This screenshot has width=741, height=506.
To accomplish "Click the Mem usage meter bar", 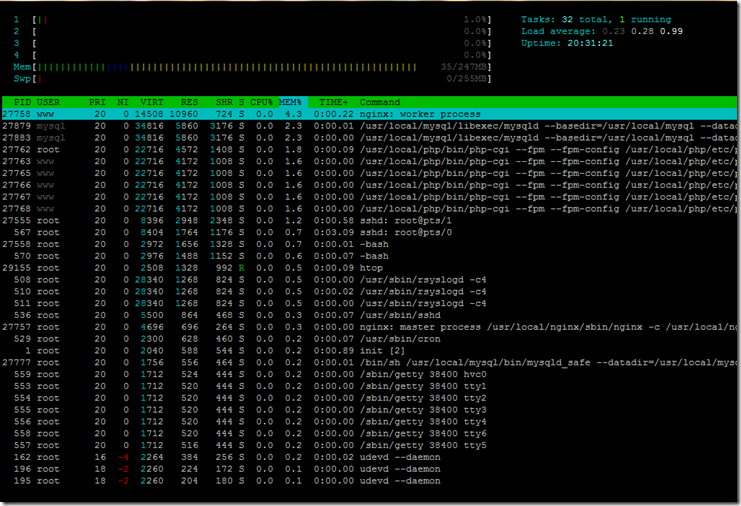I will coord(252,67).
